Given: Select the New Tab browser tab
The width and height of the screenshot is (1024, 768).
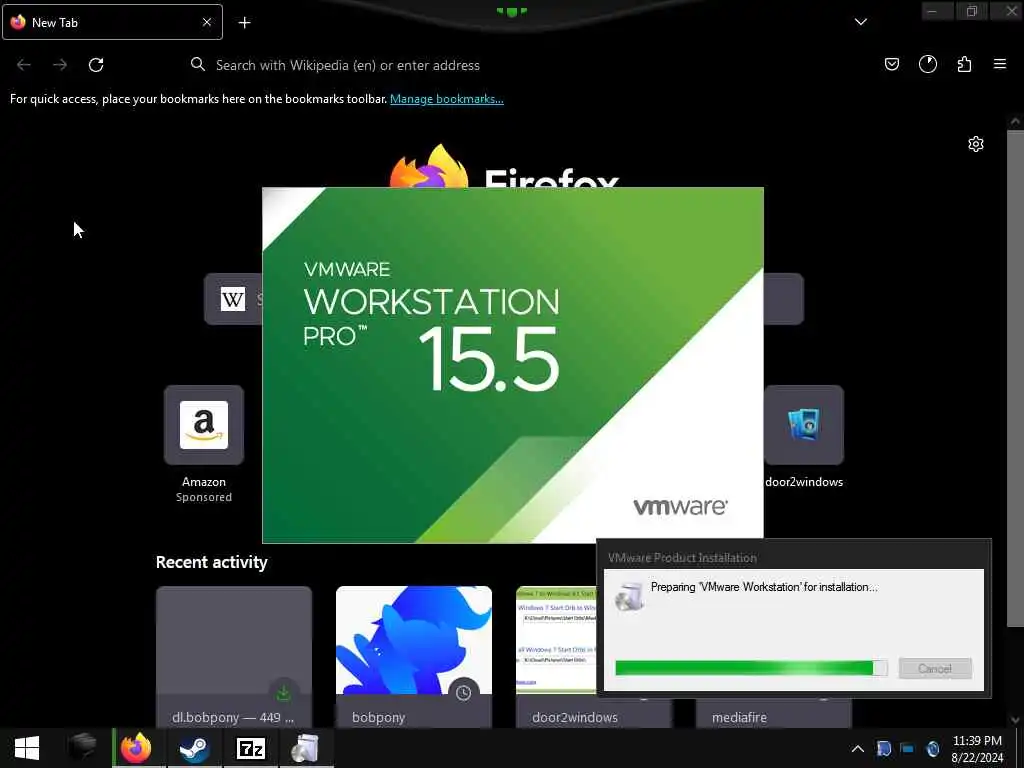Looking at the screenshot, I should click(112, 22).
